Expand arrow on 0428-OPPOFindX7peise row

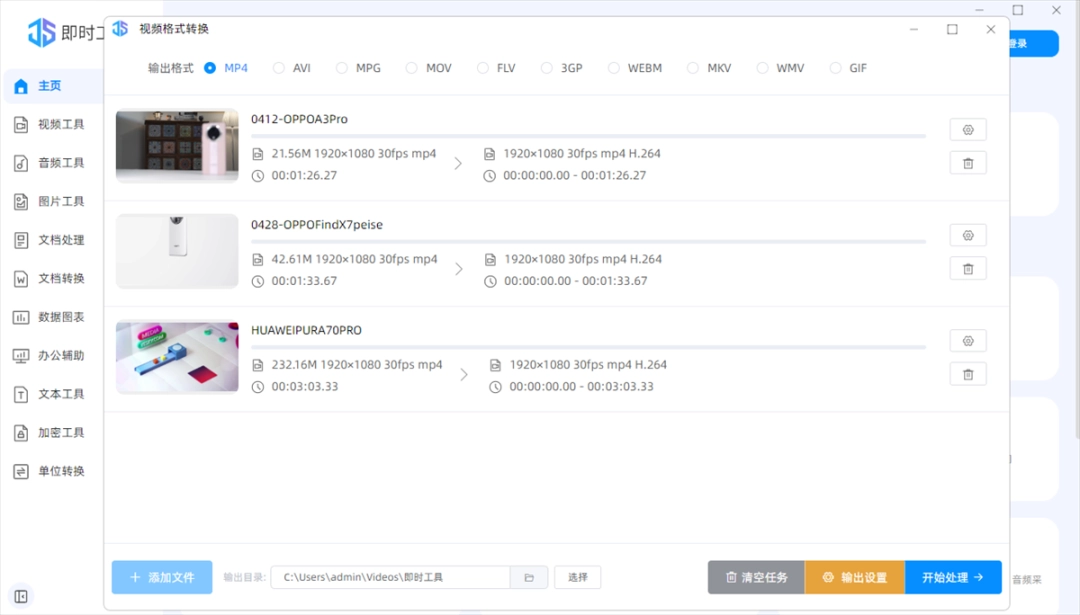458,269
